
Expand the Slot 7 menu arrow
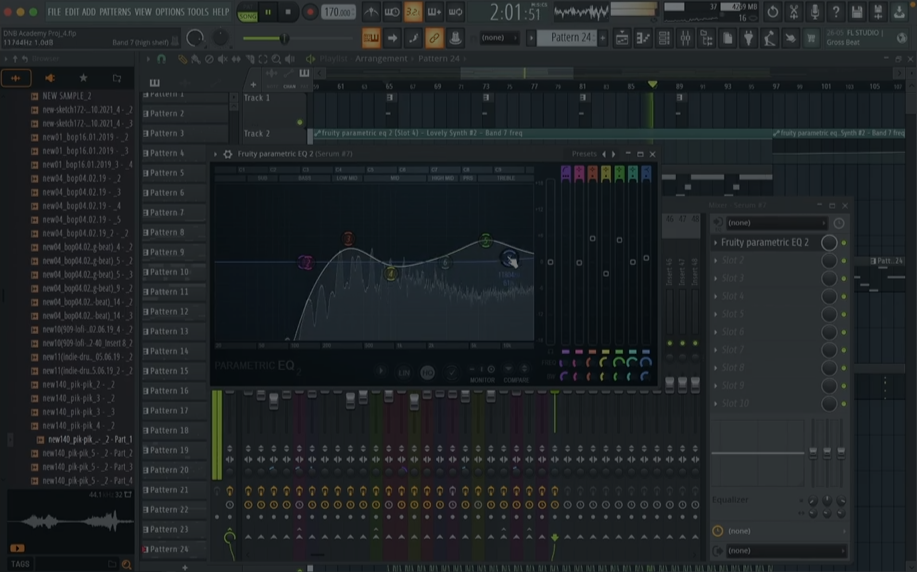[x=715, y=350]
